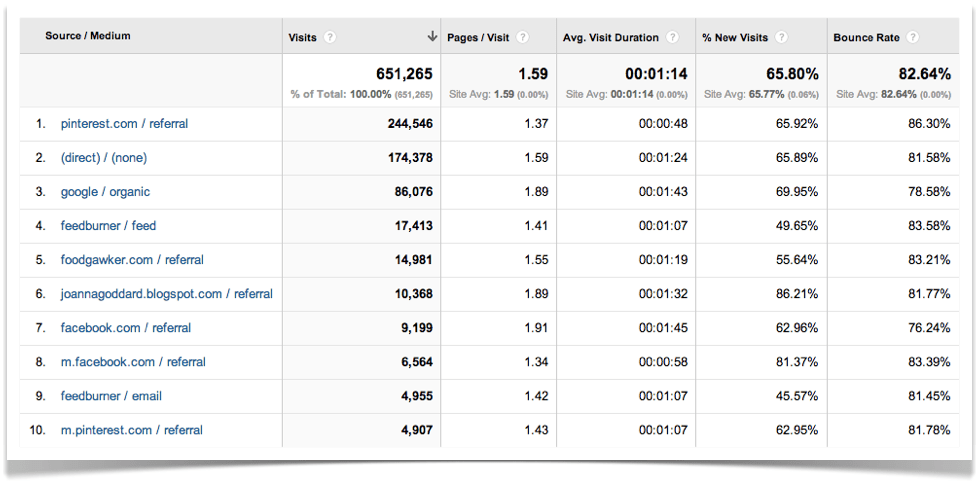Show Bounce Rate help tooltip icon
This screenshot has width=979, height=488.
(912, 38)
